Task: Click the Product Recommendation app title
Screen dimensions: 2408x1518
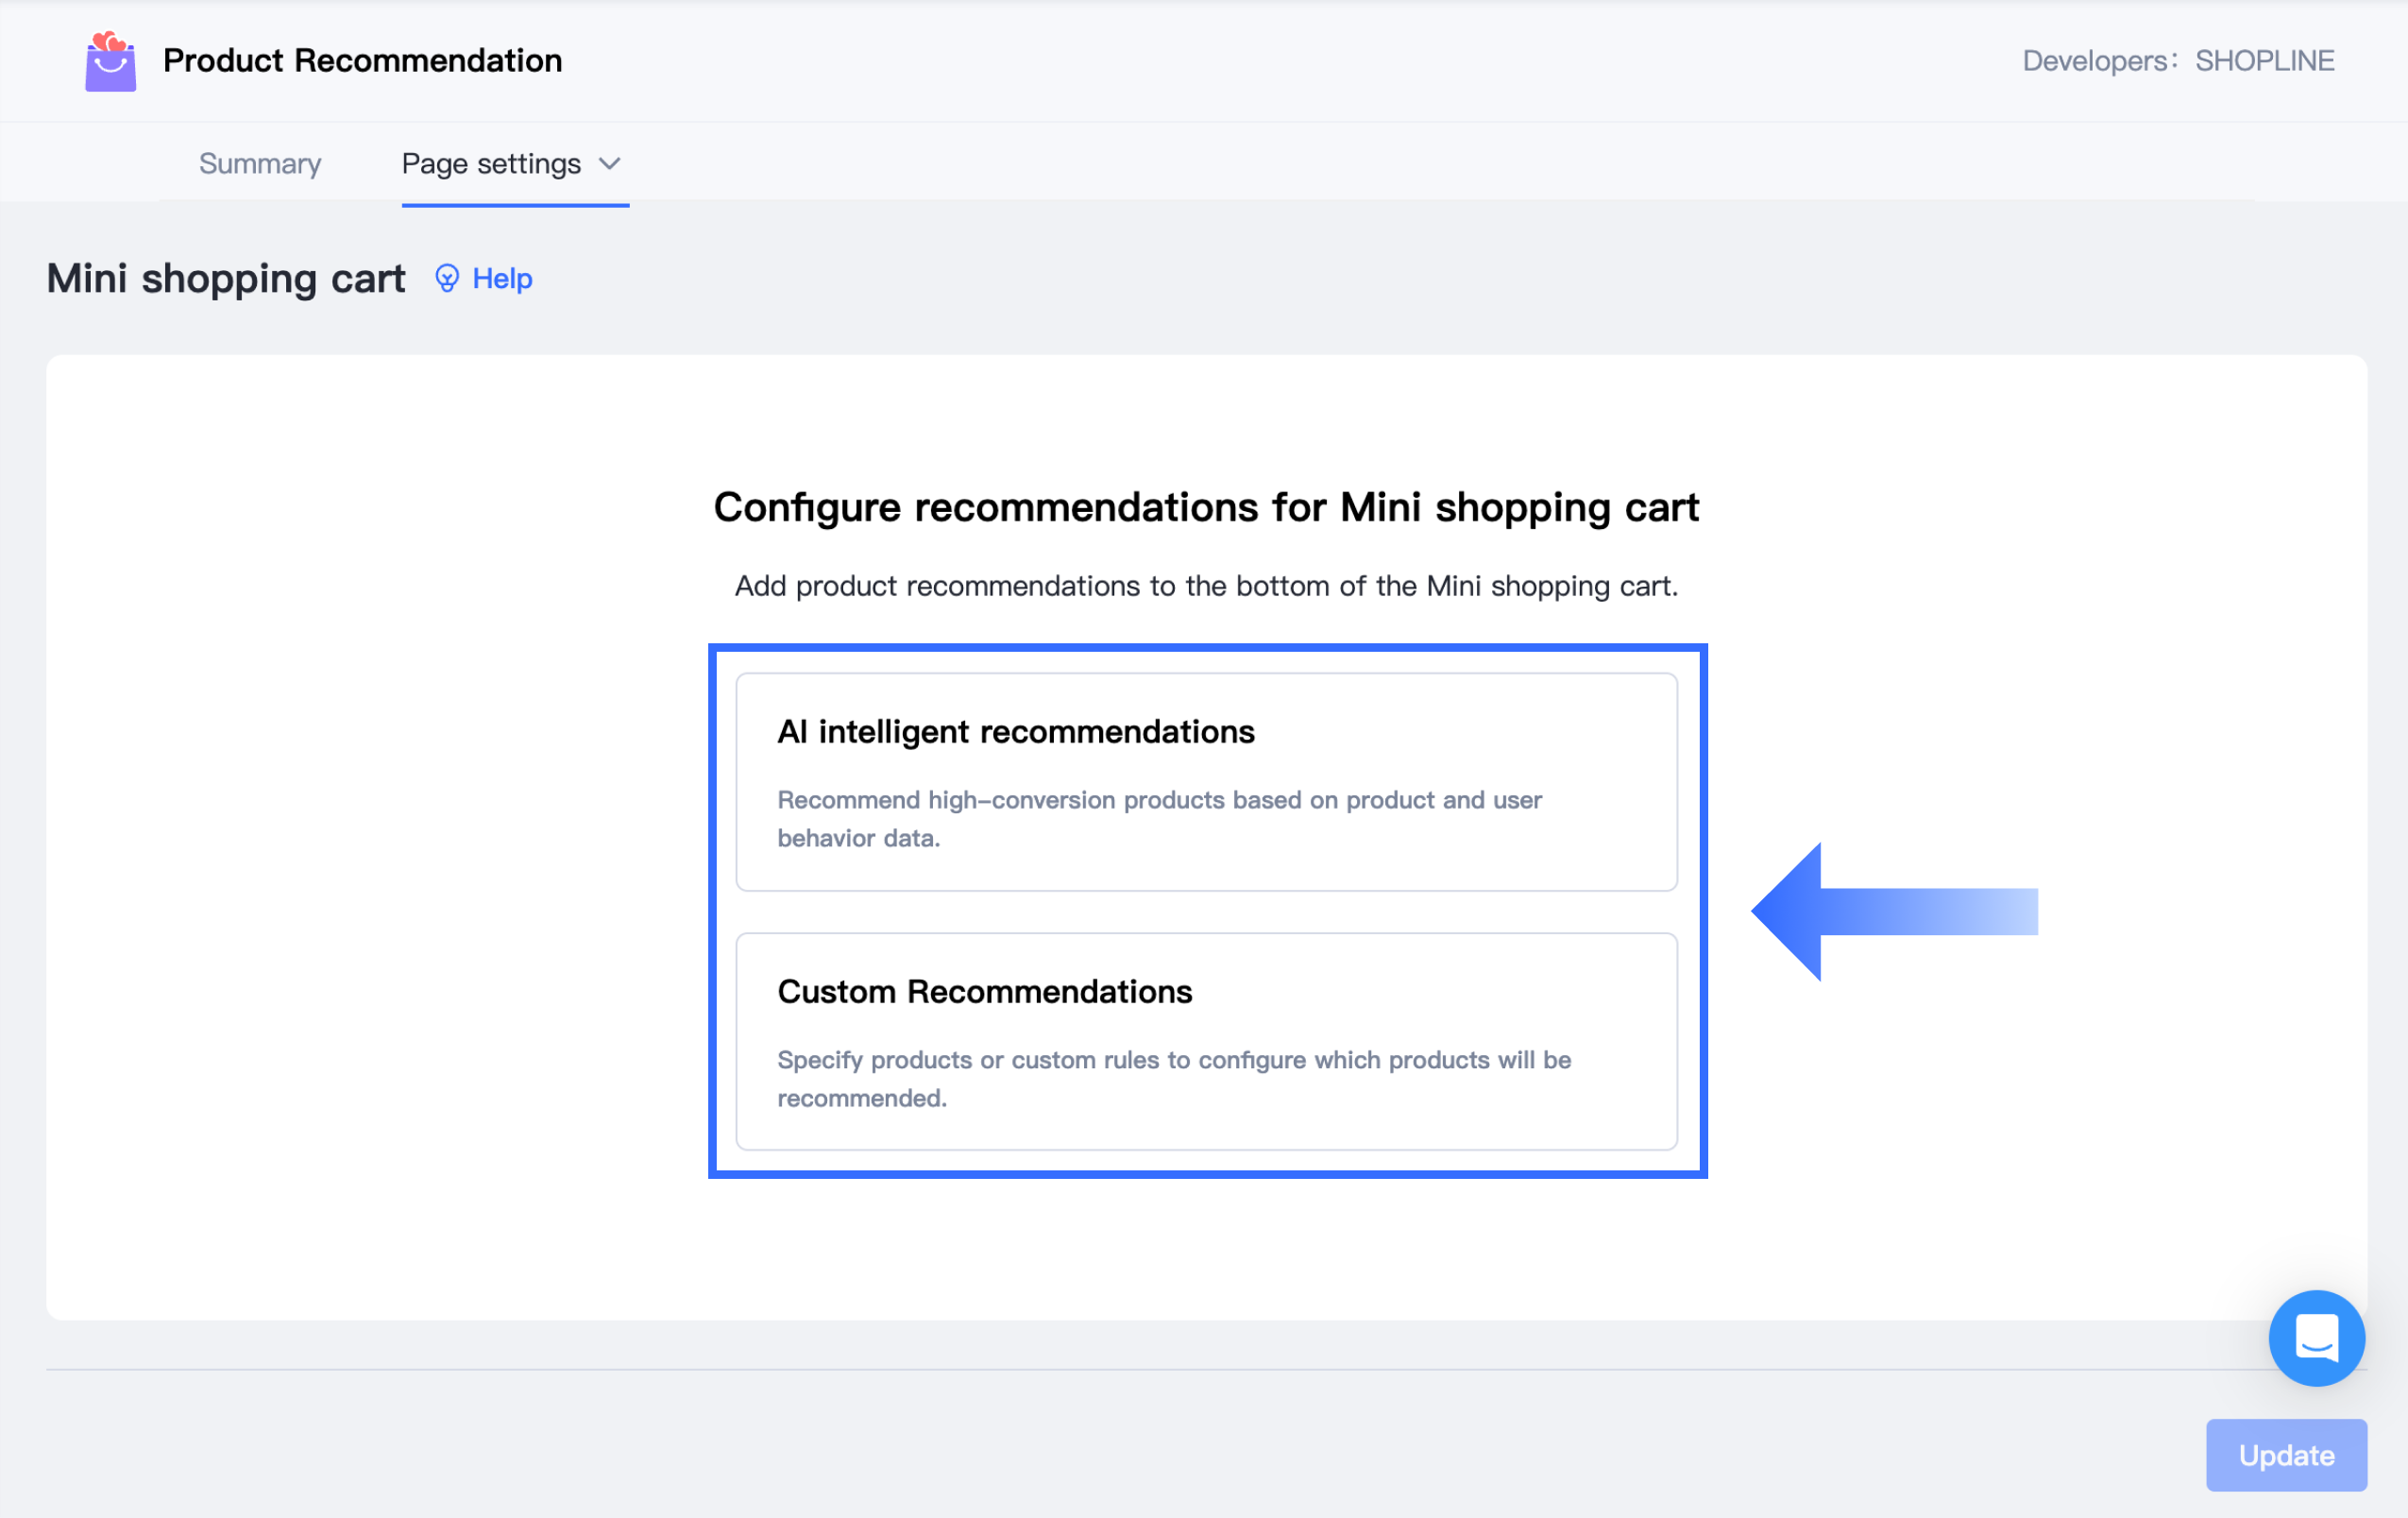Action: pyautogui.click(x=362, y=61)
